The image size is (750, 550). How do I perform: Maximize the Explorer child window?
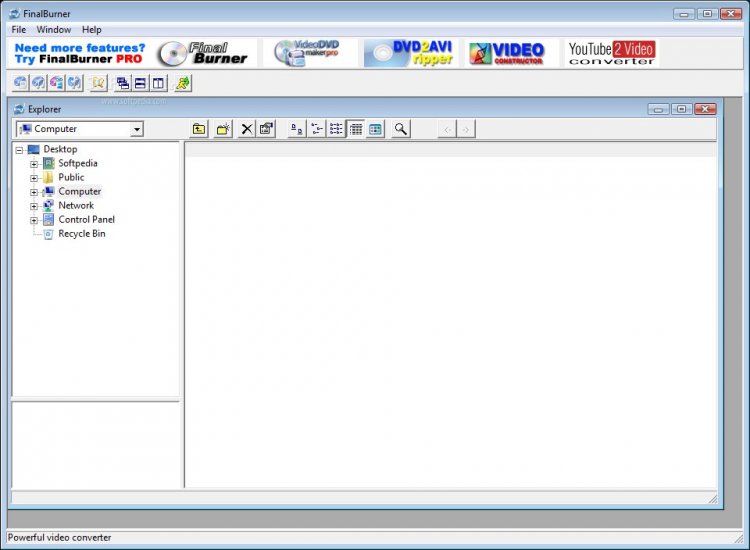682,110
